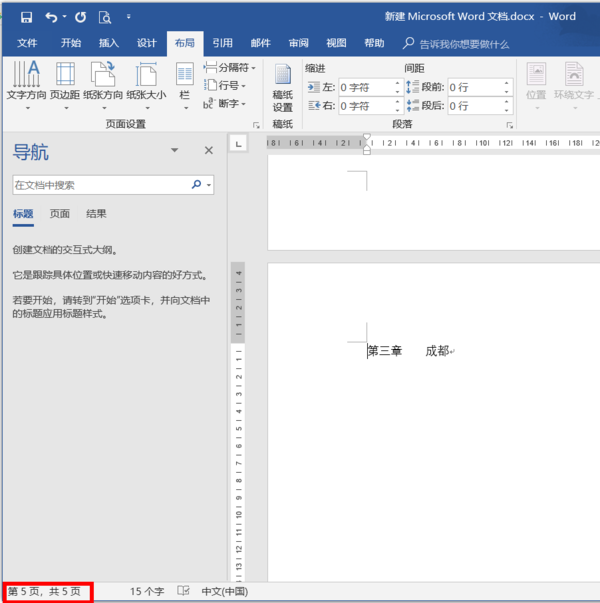
Task: Open the 帮助 ribbon tab
Action: pos(374,43)
